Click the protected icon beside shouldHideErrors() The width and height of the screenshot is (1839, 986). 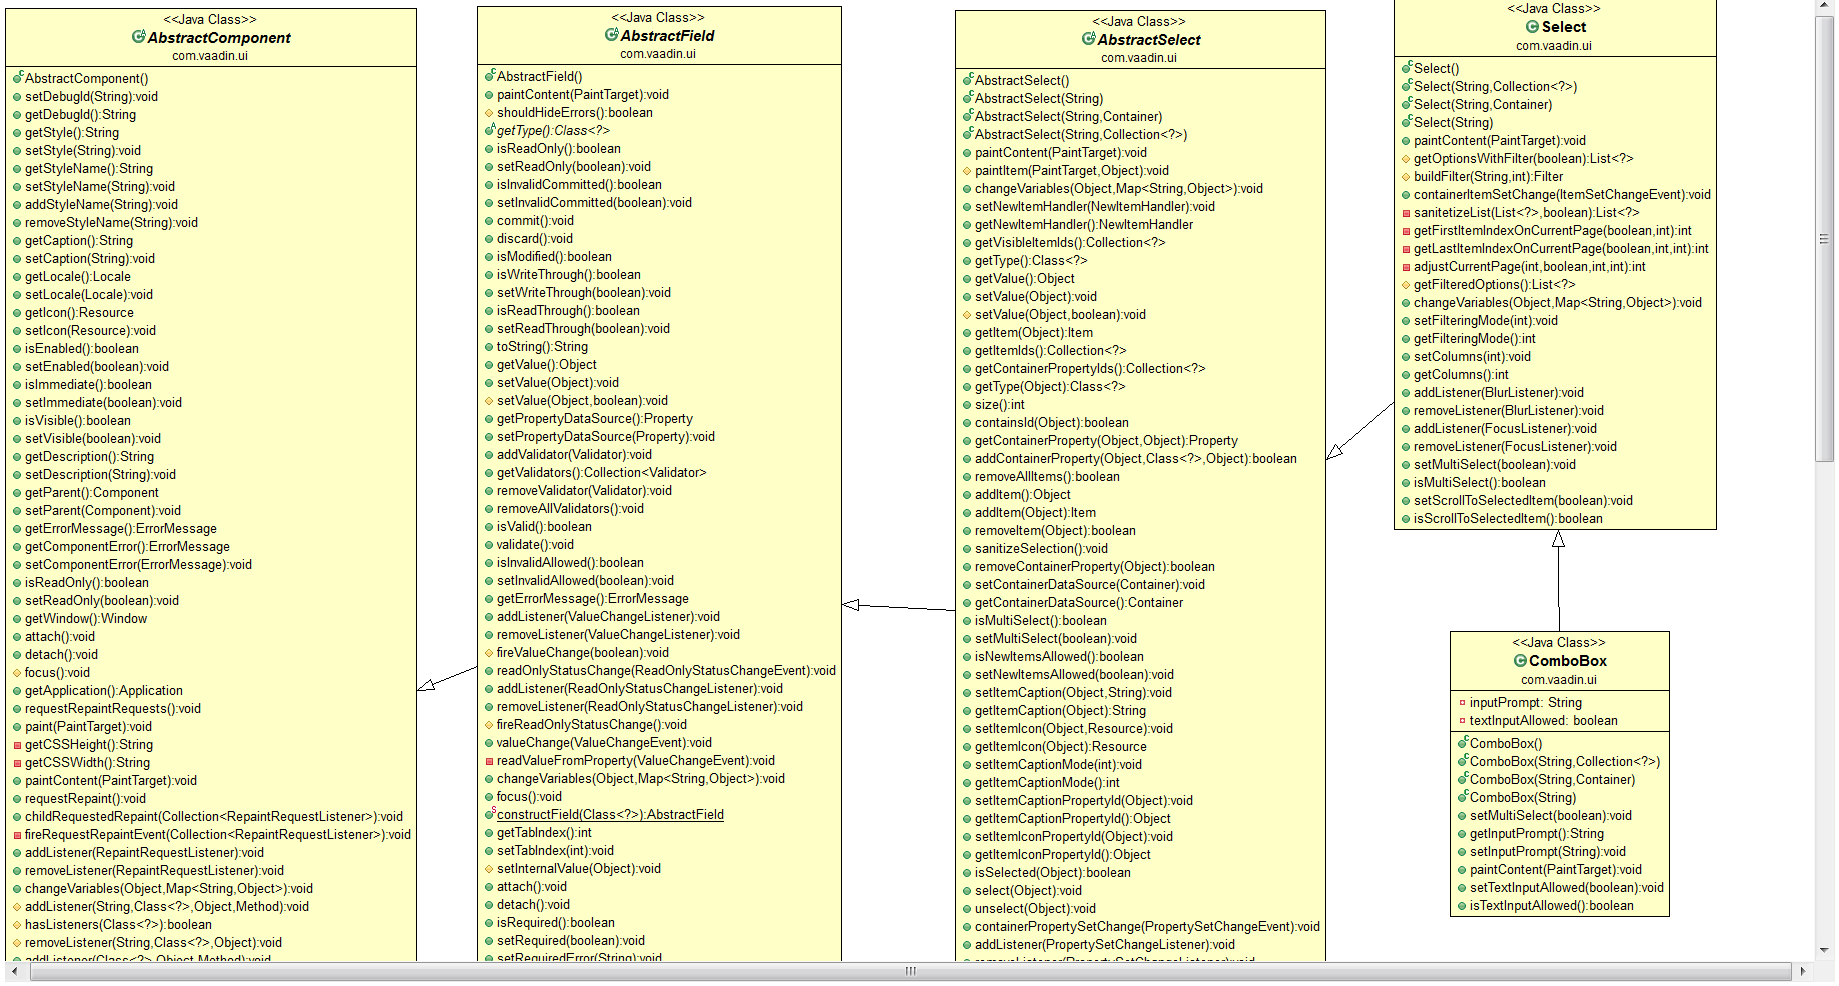pos(490,113)
